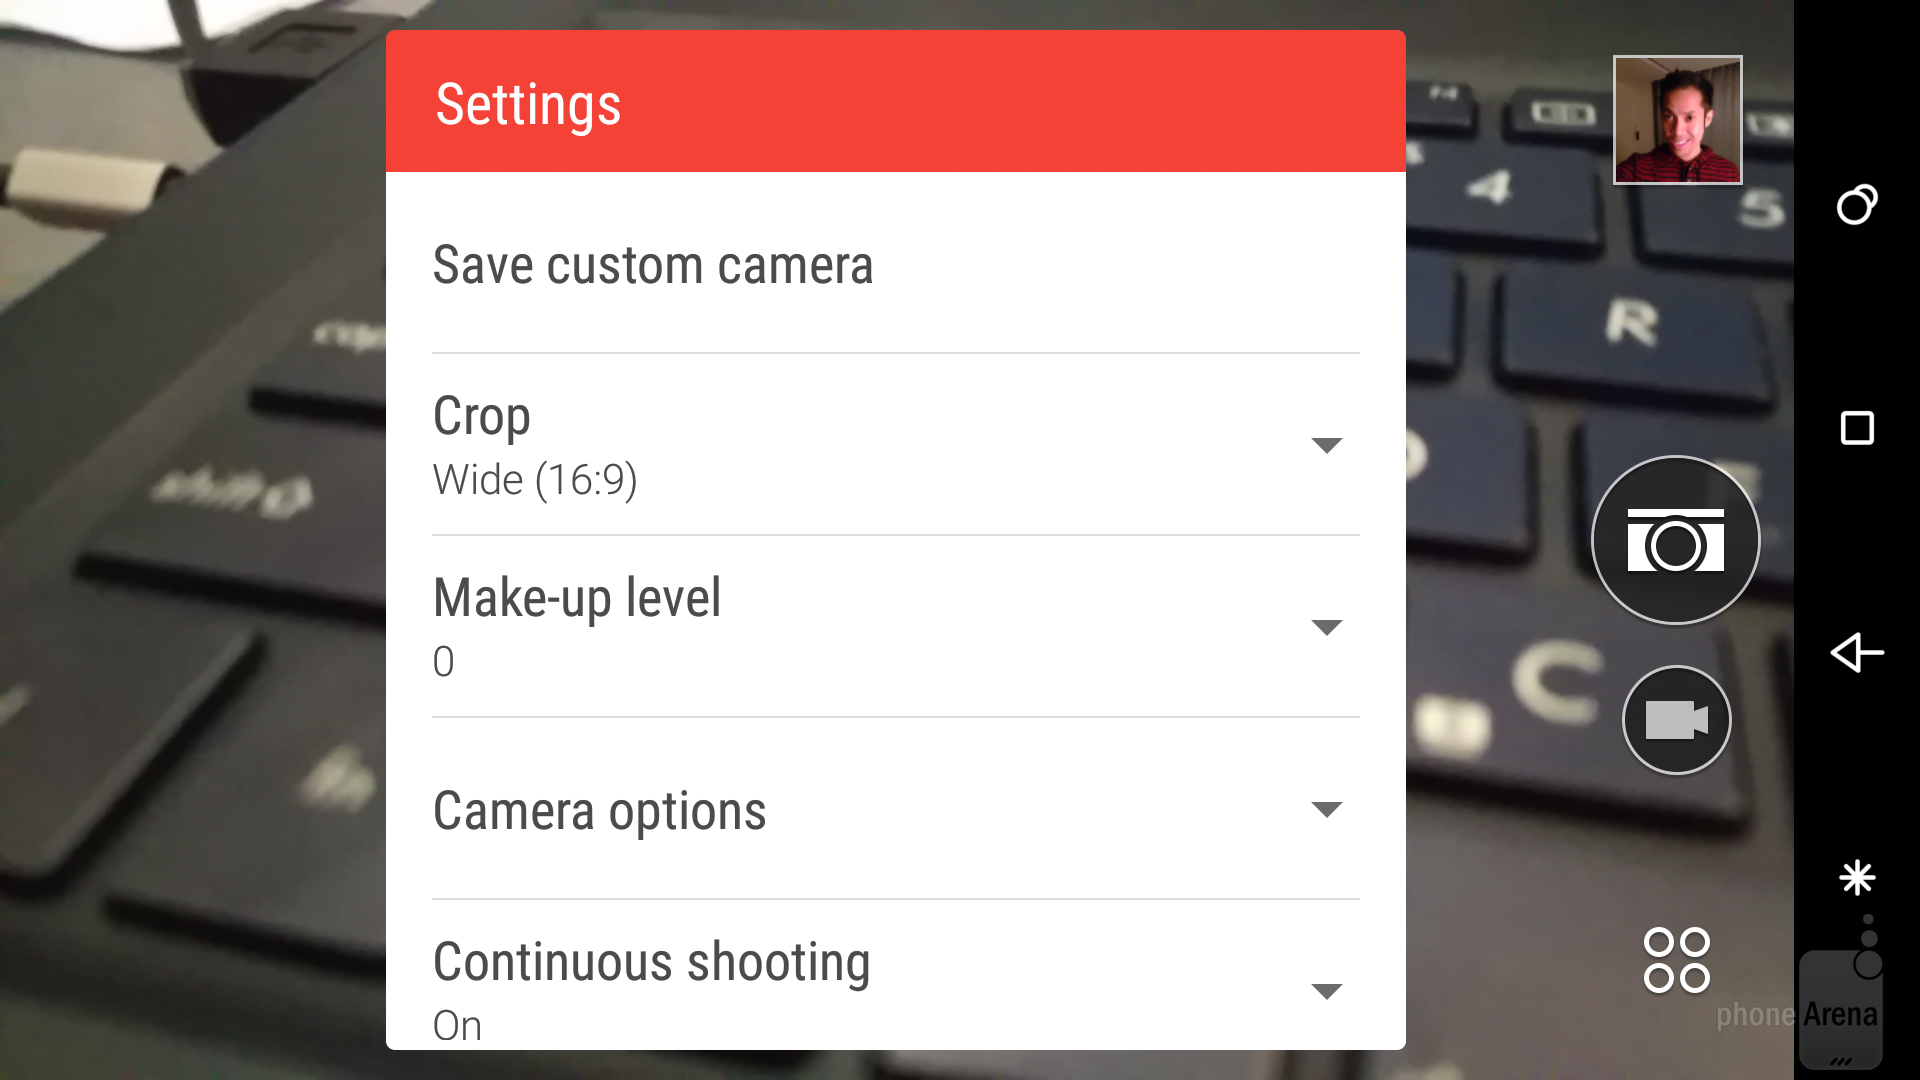The image size is (1920, 1080).
Task: Tap the overlapping circles navigation icon
Action: click(1857, 204)
